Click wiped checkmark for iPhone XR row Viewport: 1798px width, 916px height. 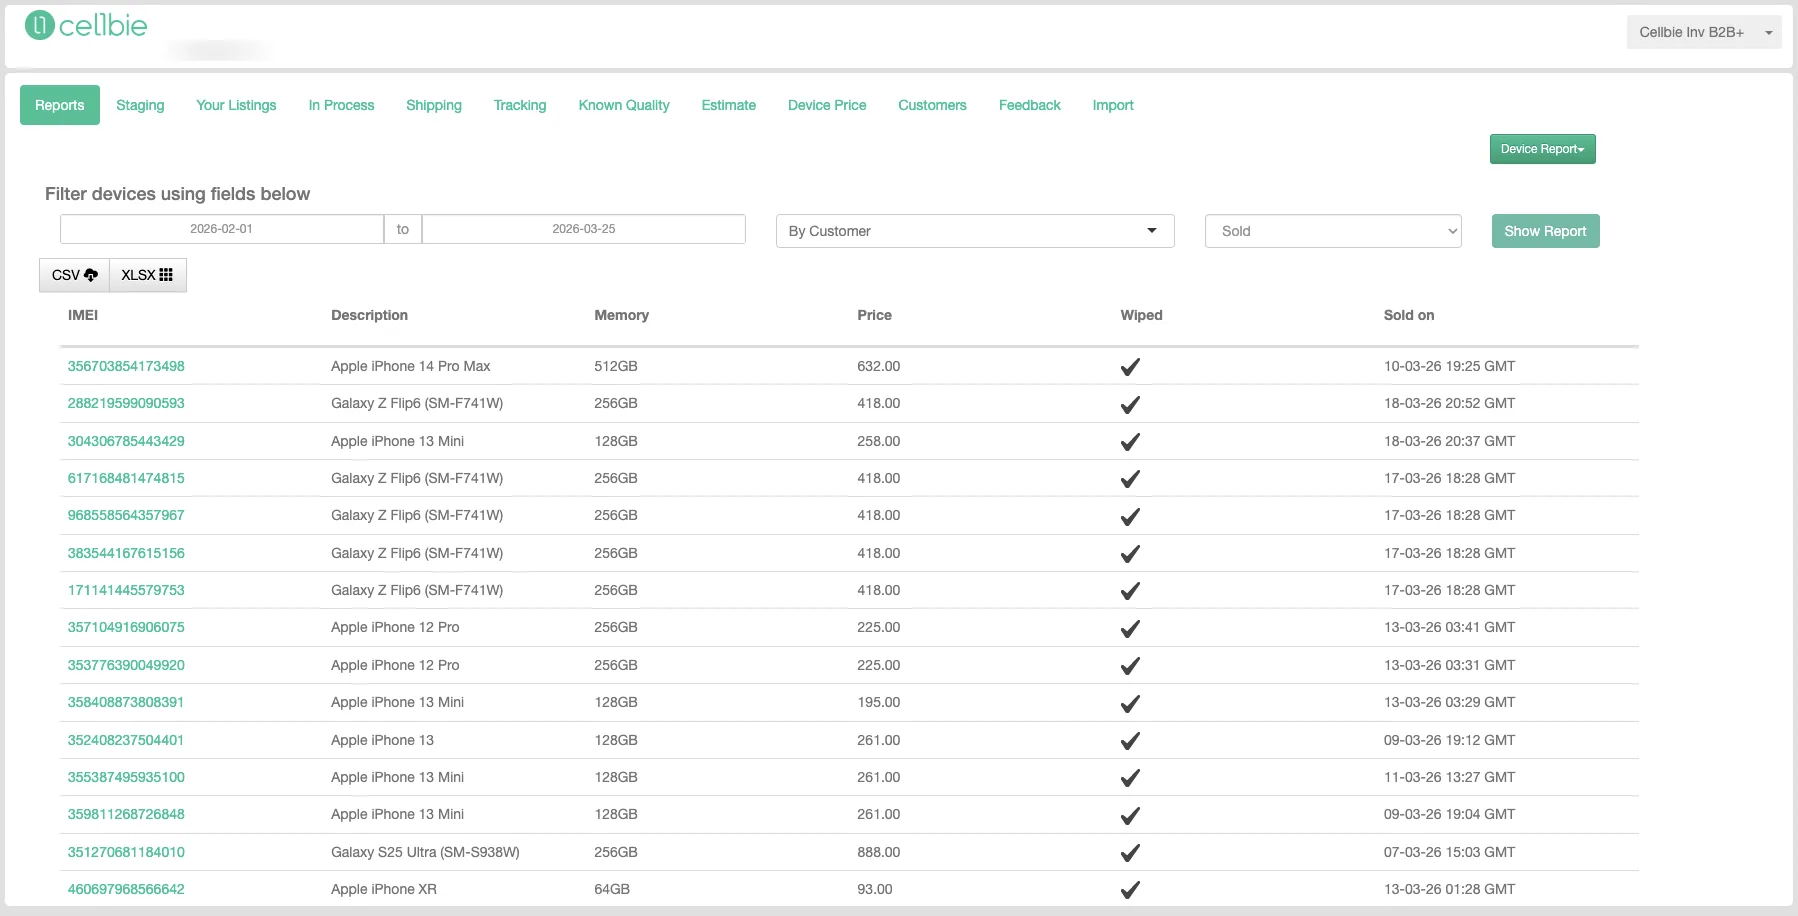[x=1130, y=890]
